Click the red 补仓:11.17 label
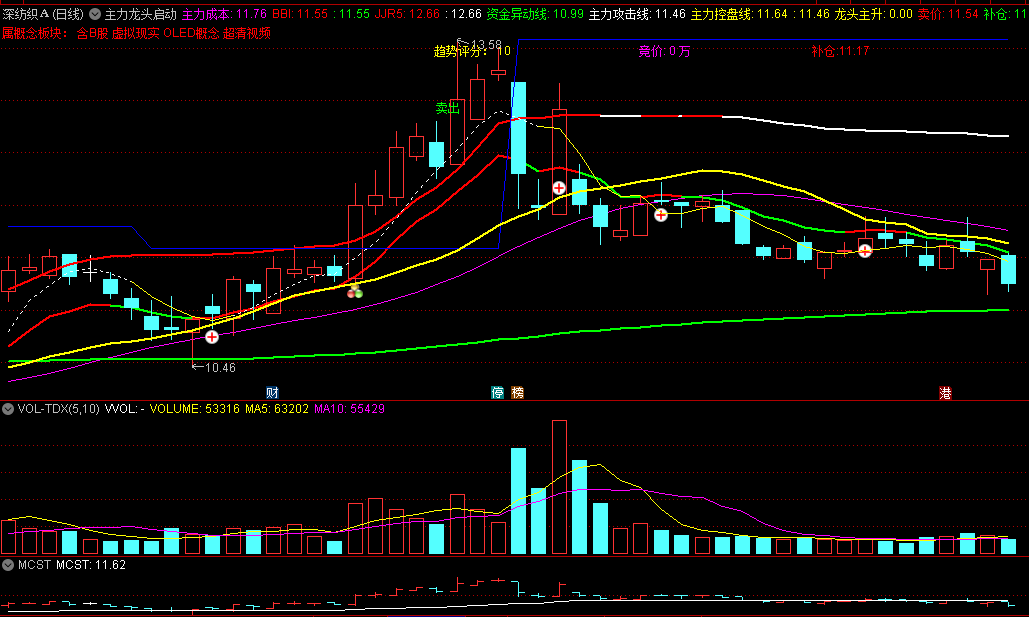1029x617 pixels. pyautogui.click(x=840, y=51)
